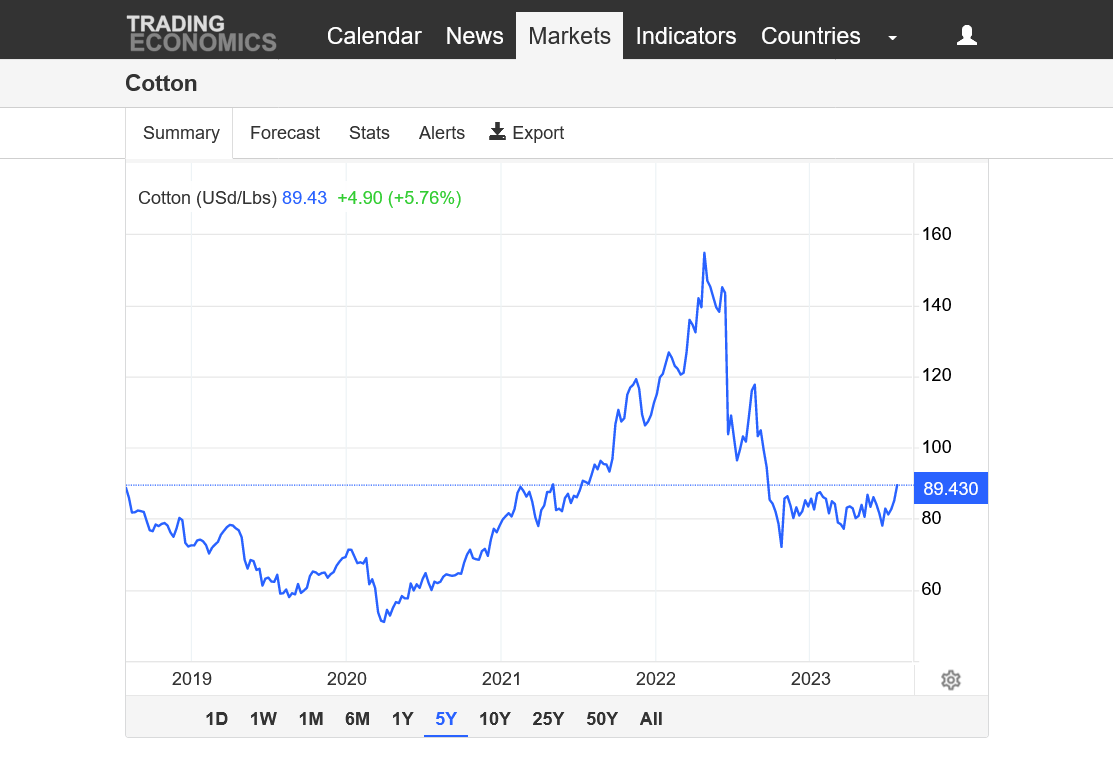Select the 1W time range
Screen dimensions: 1113x760
click(x=263, y=719)
